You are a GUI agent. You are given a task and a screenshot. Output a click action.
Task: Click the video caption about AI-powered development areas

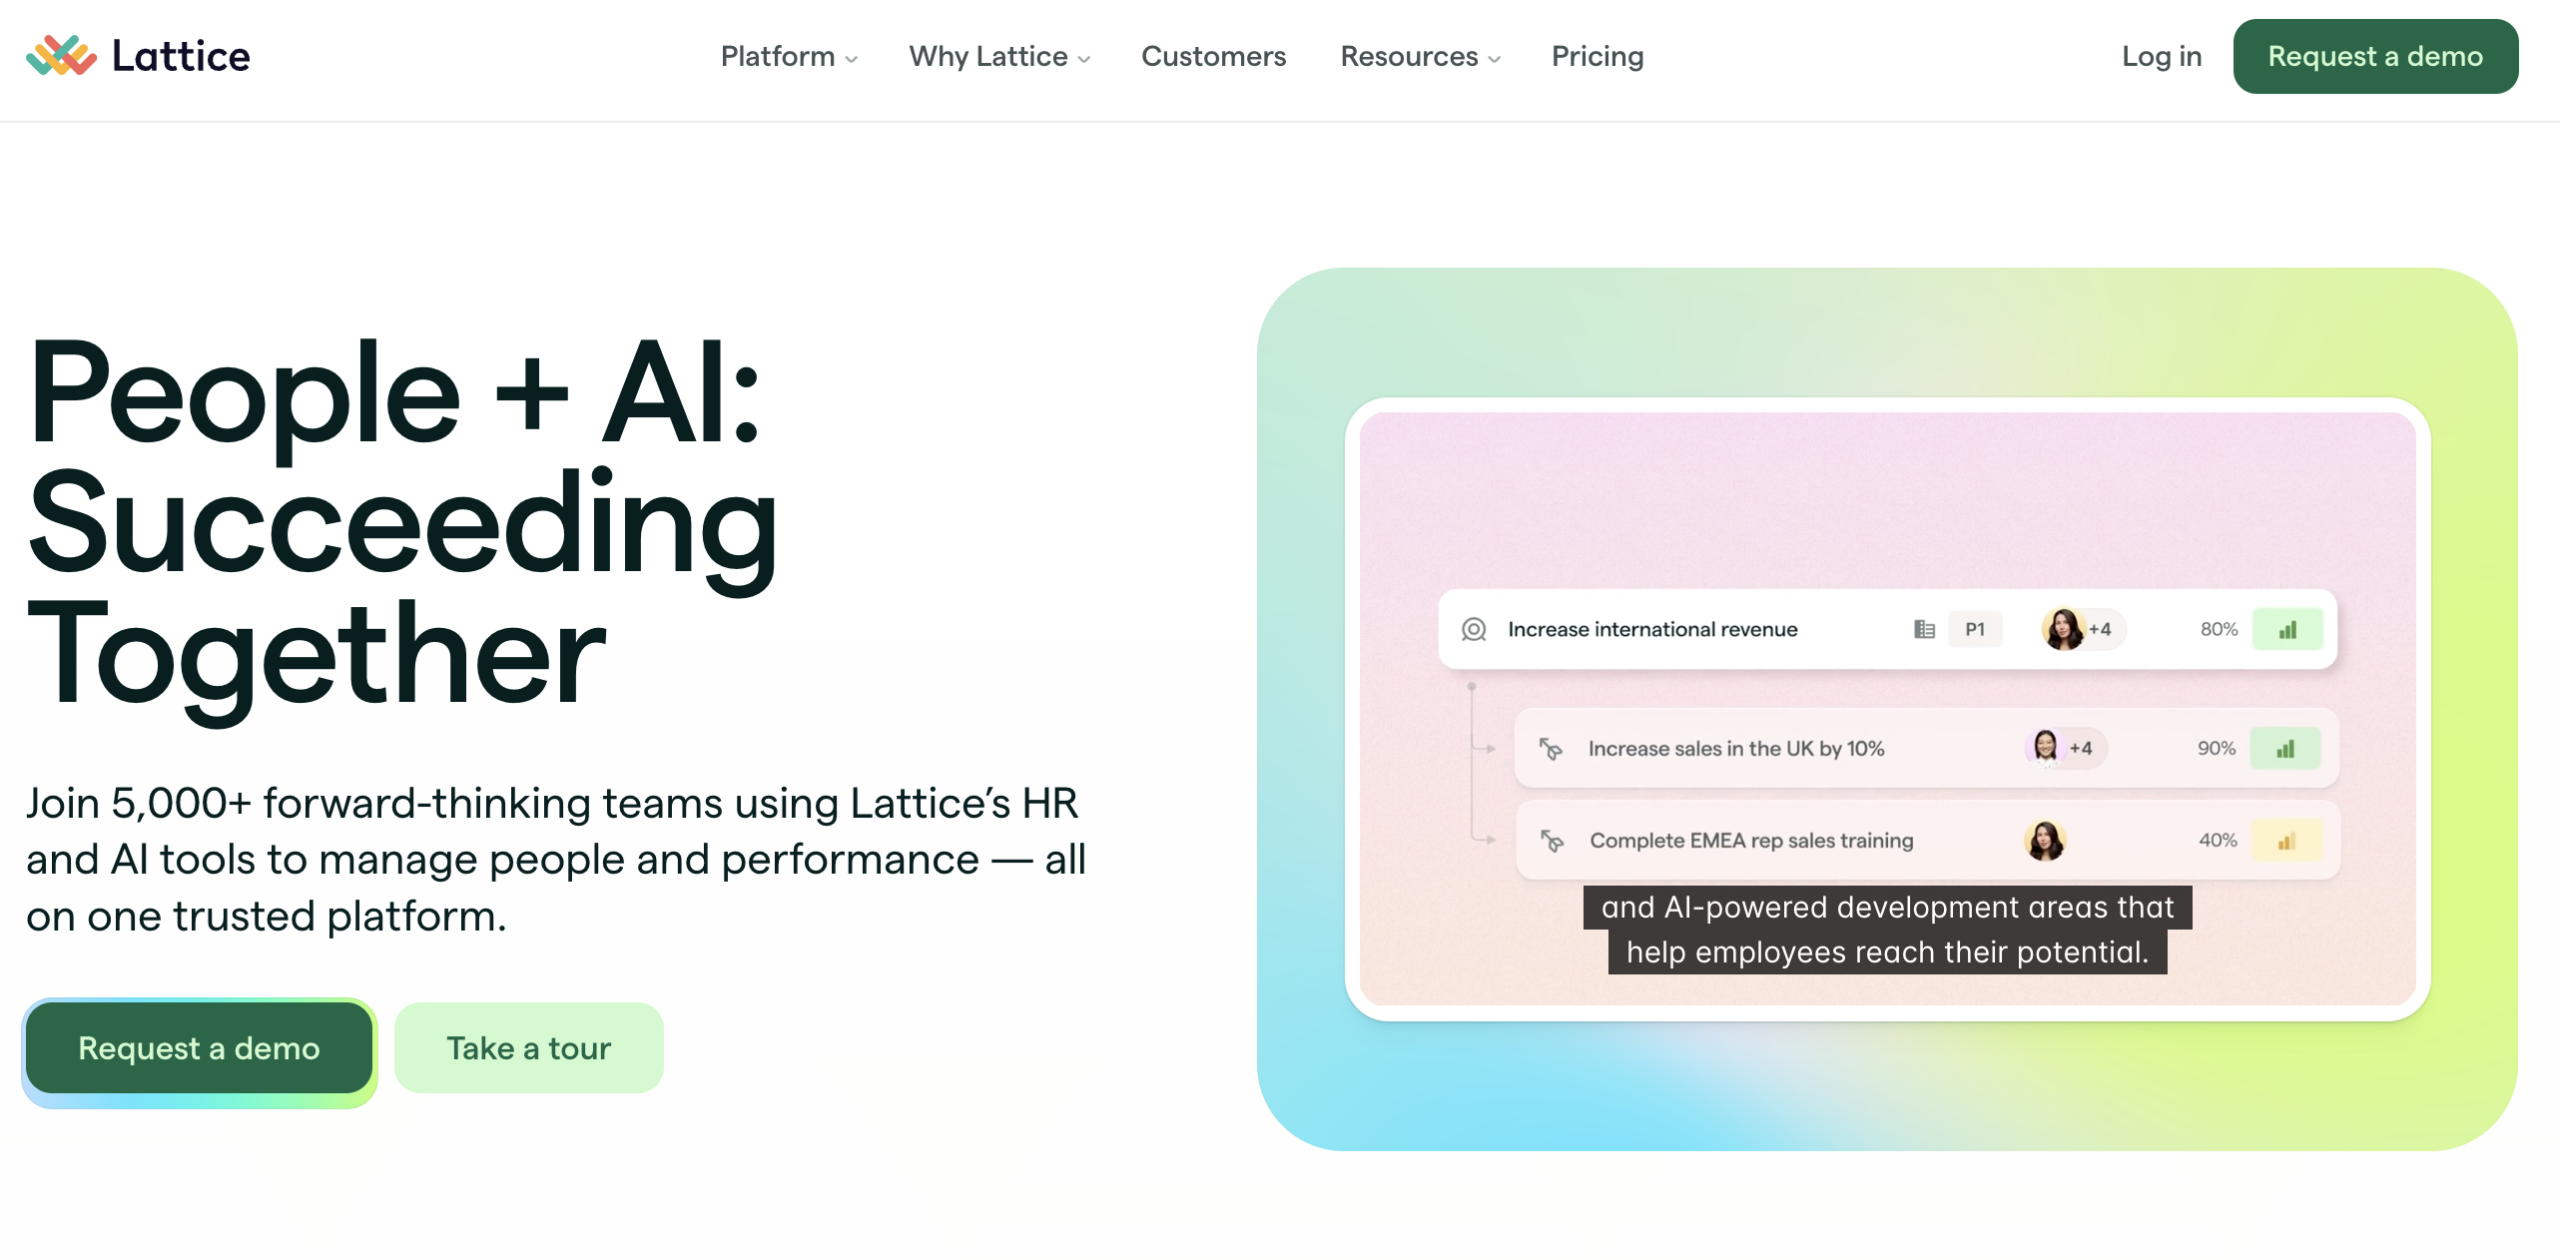(1887, 929)
